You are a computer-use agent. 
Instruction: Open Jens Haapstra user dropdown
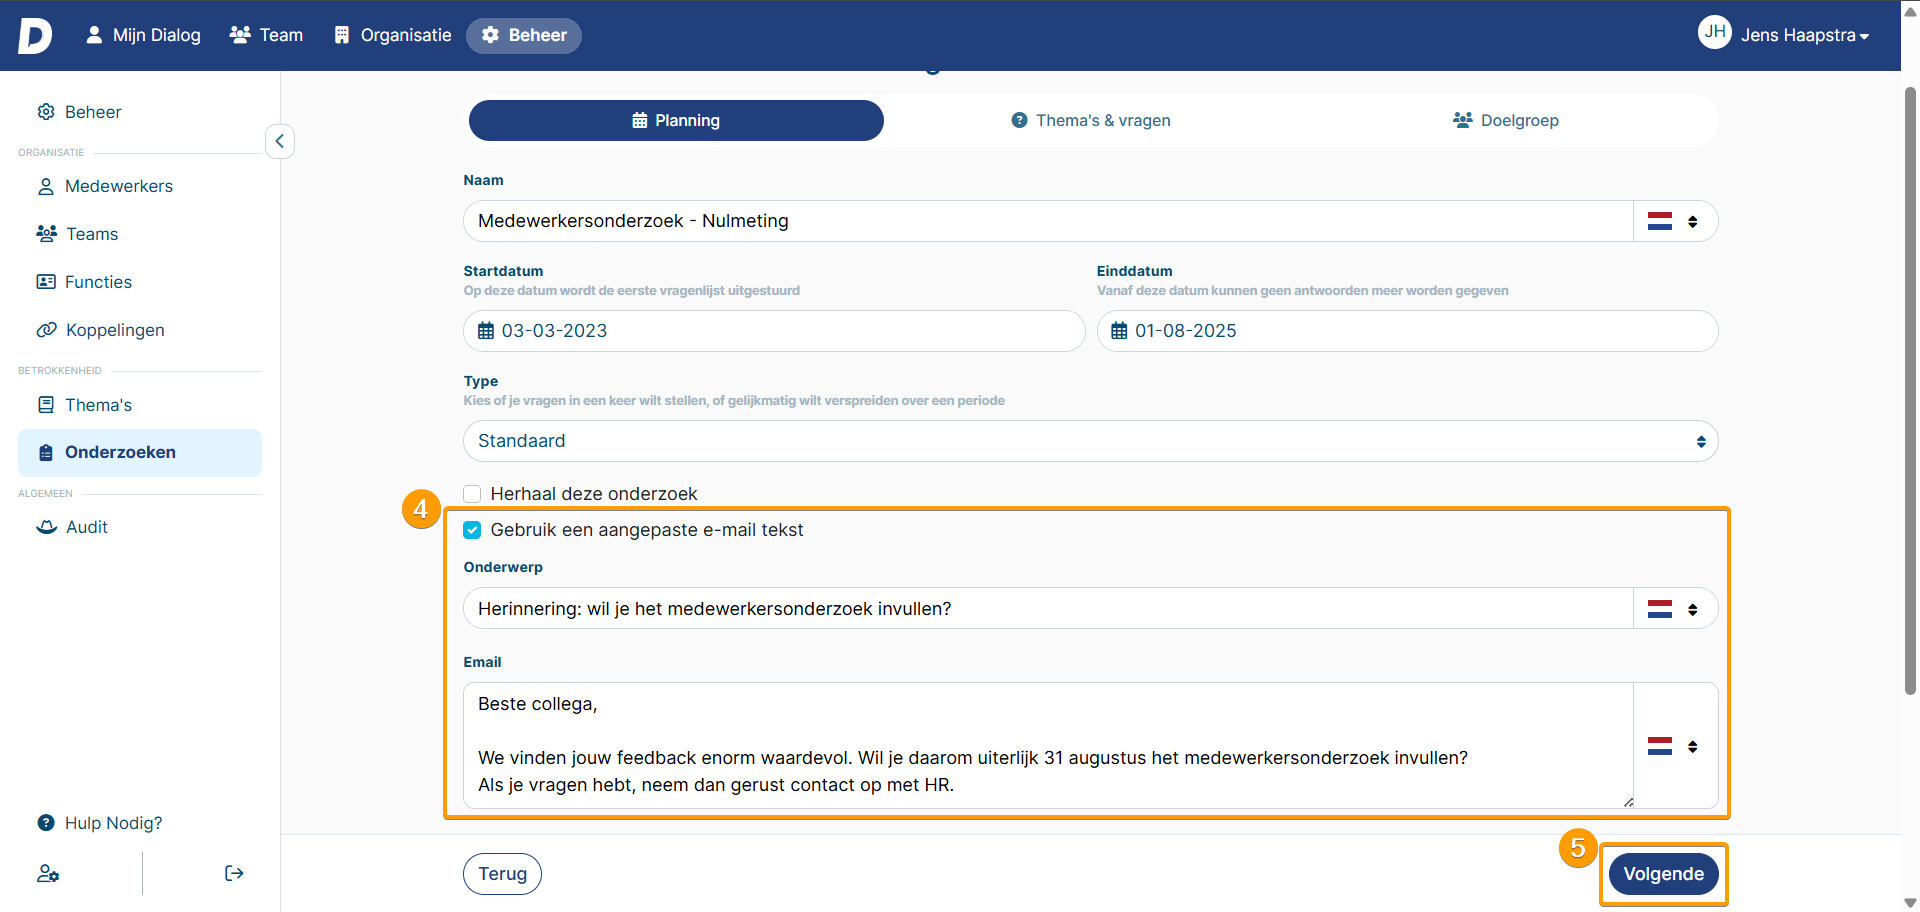tap(1804, 35)
